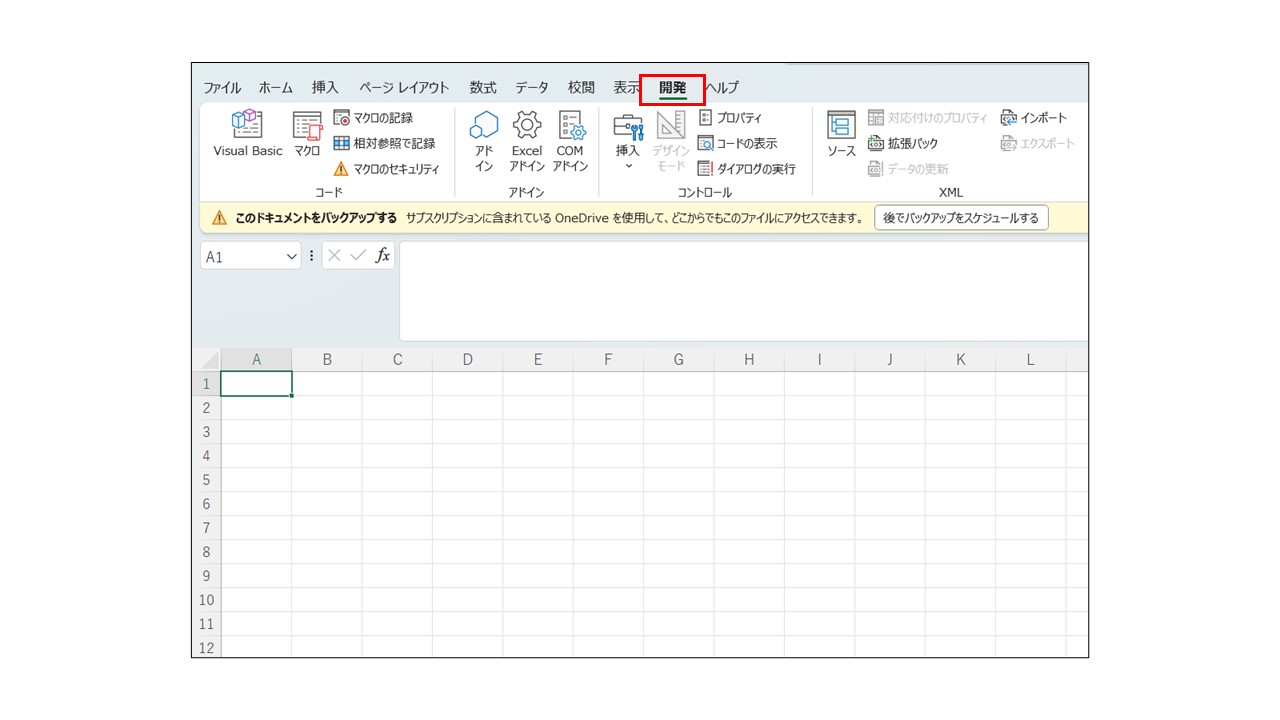Click the このドキュメントをバックアップする message
Viewport: 1280px width, 720px height.
coord(316,218)
